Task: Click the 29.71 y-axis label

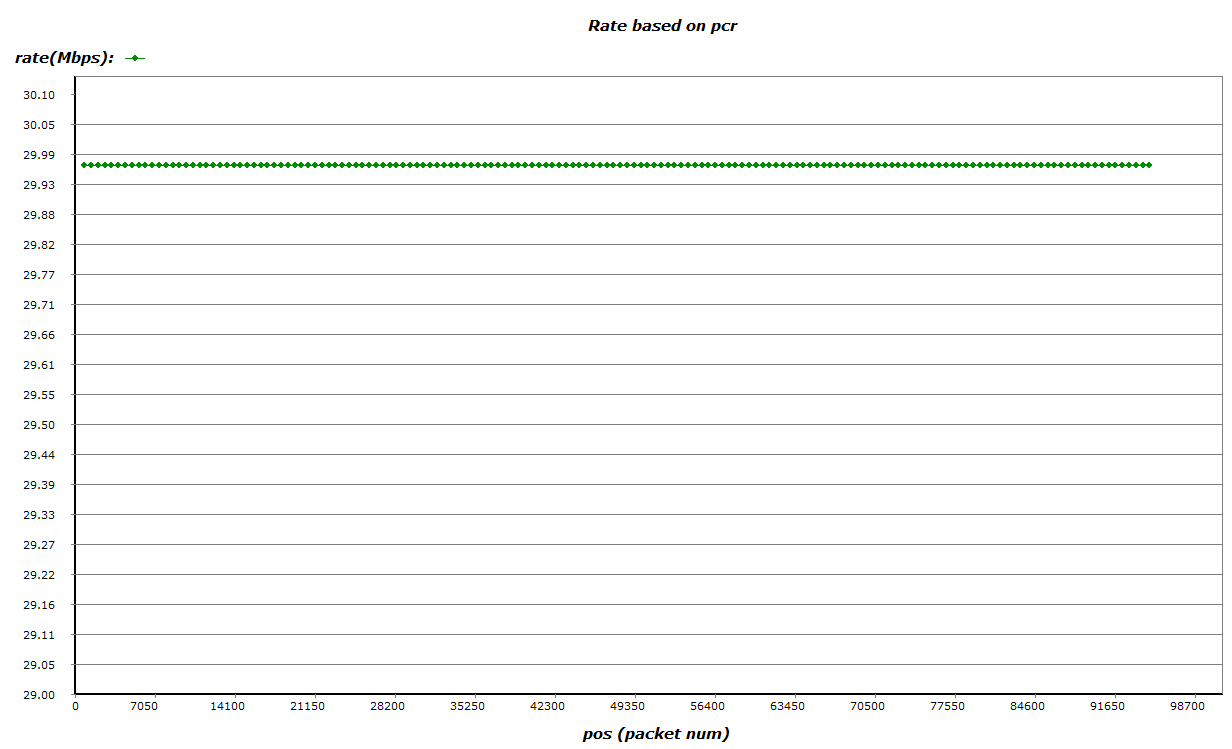Action: coord(39,305)
